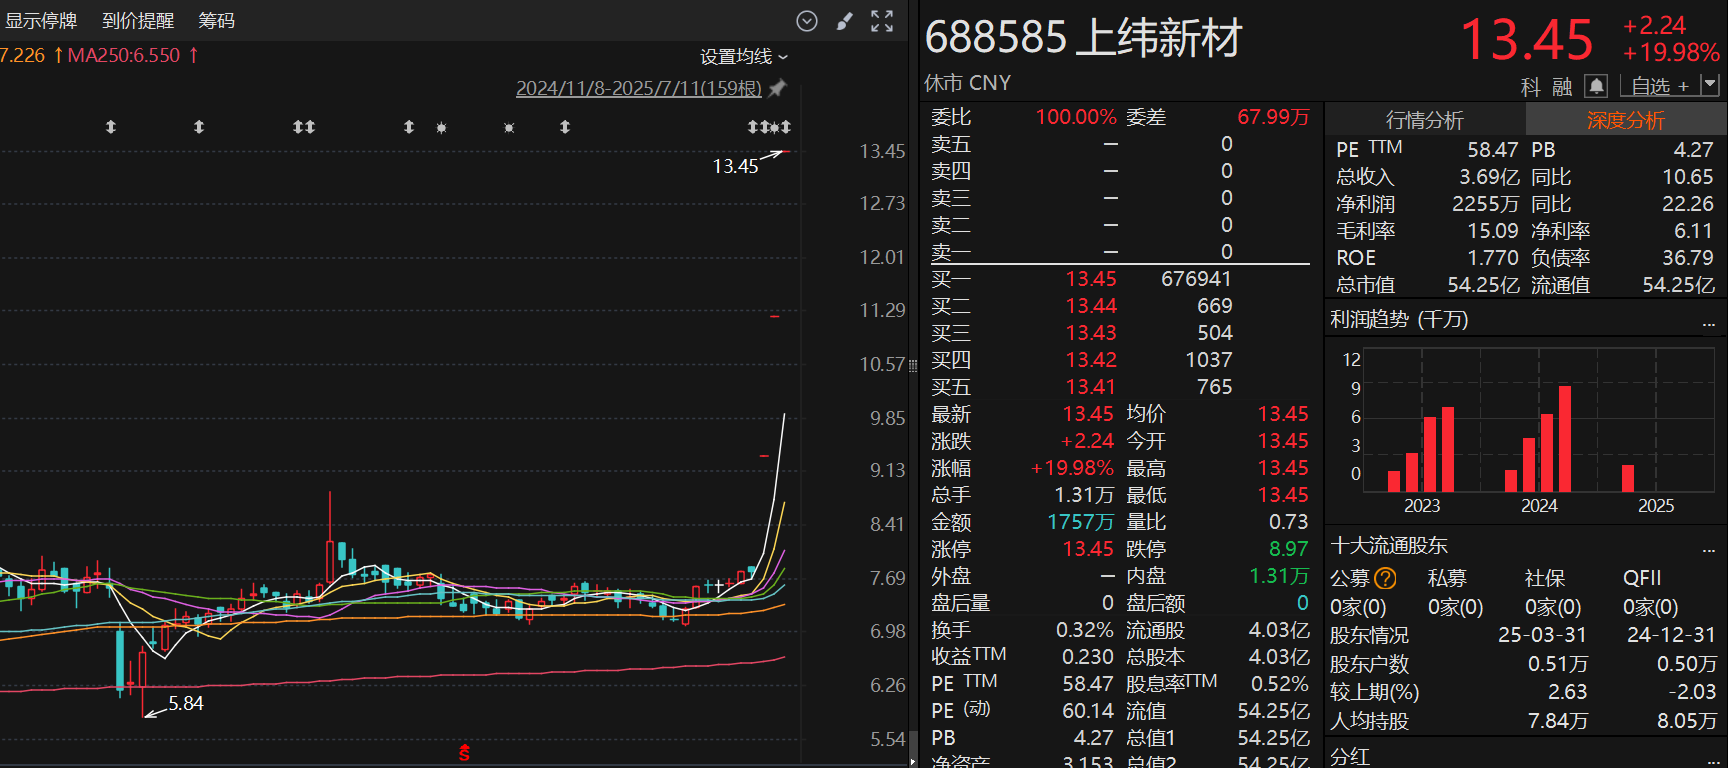Click the circled down-arrow icon above chart
Image resolution: width=1728 pixels, height=768 pixels.
(807, 21)
